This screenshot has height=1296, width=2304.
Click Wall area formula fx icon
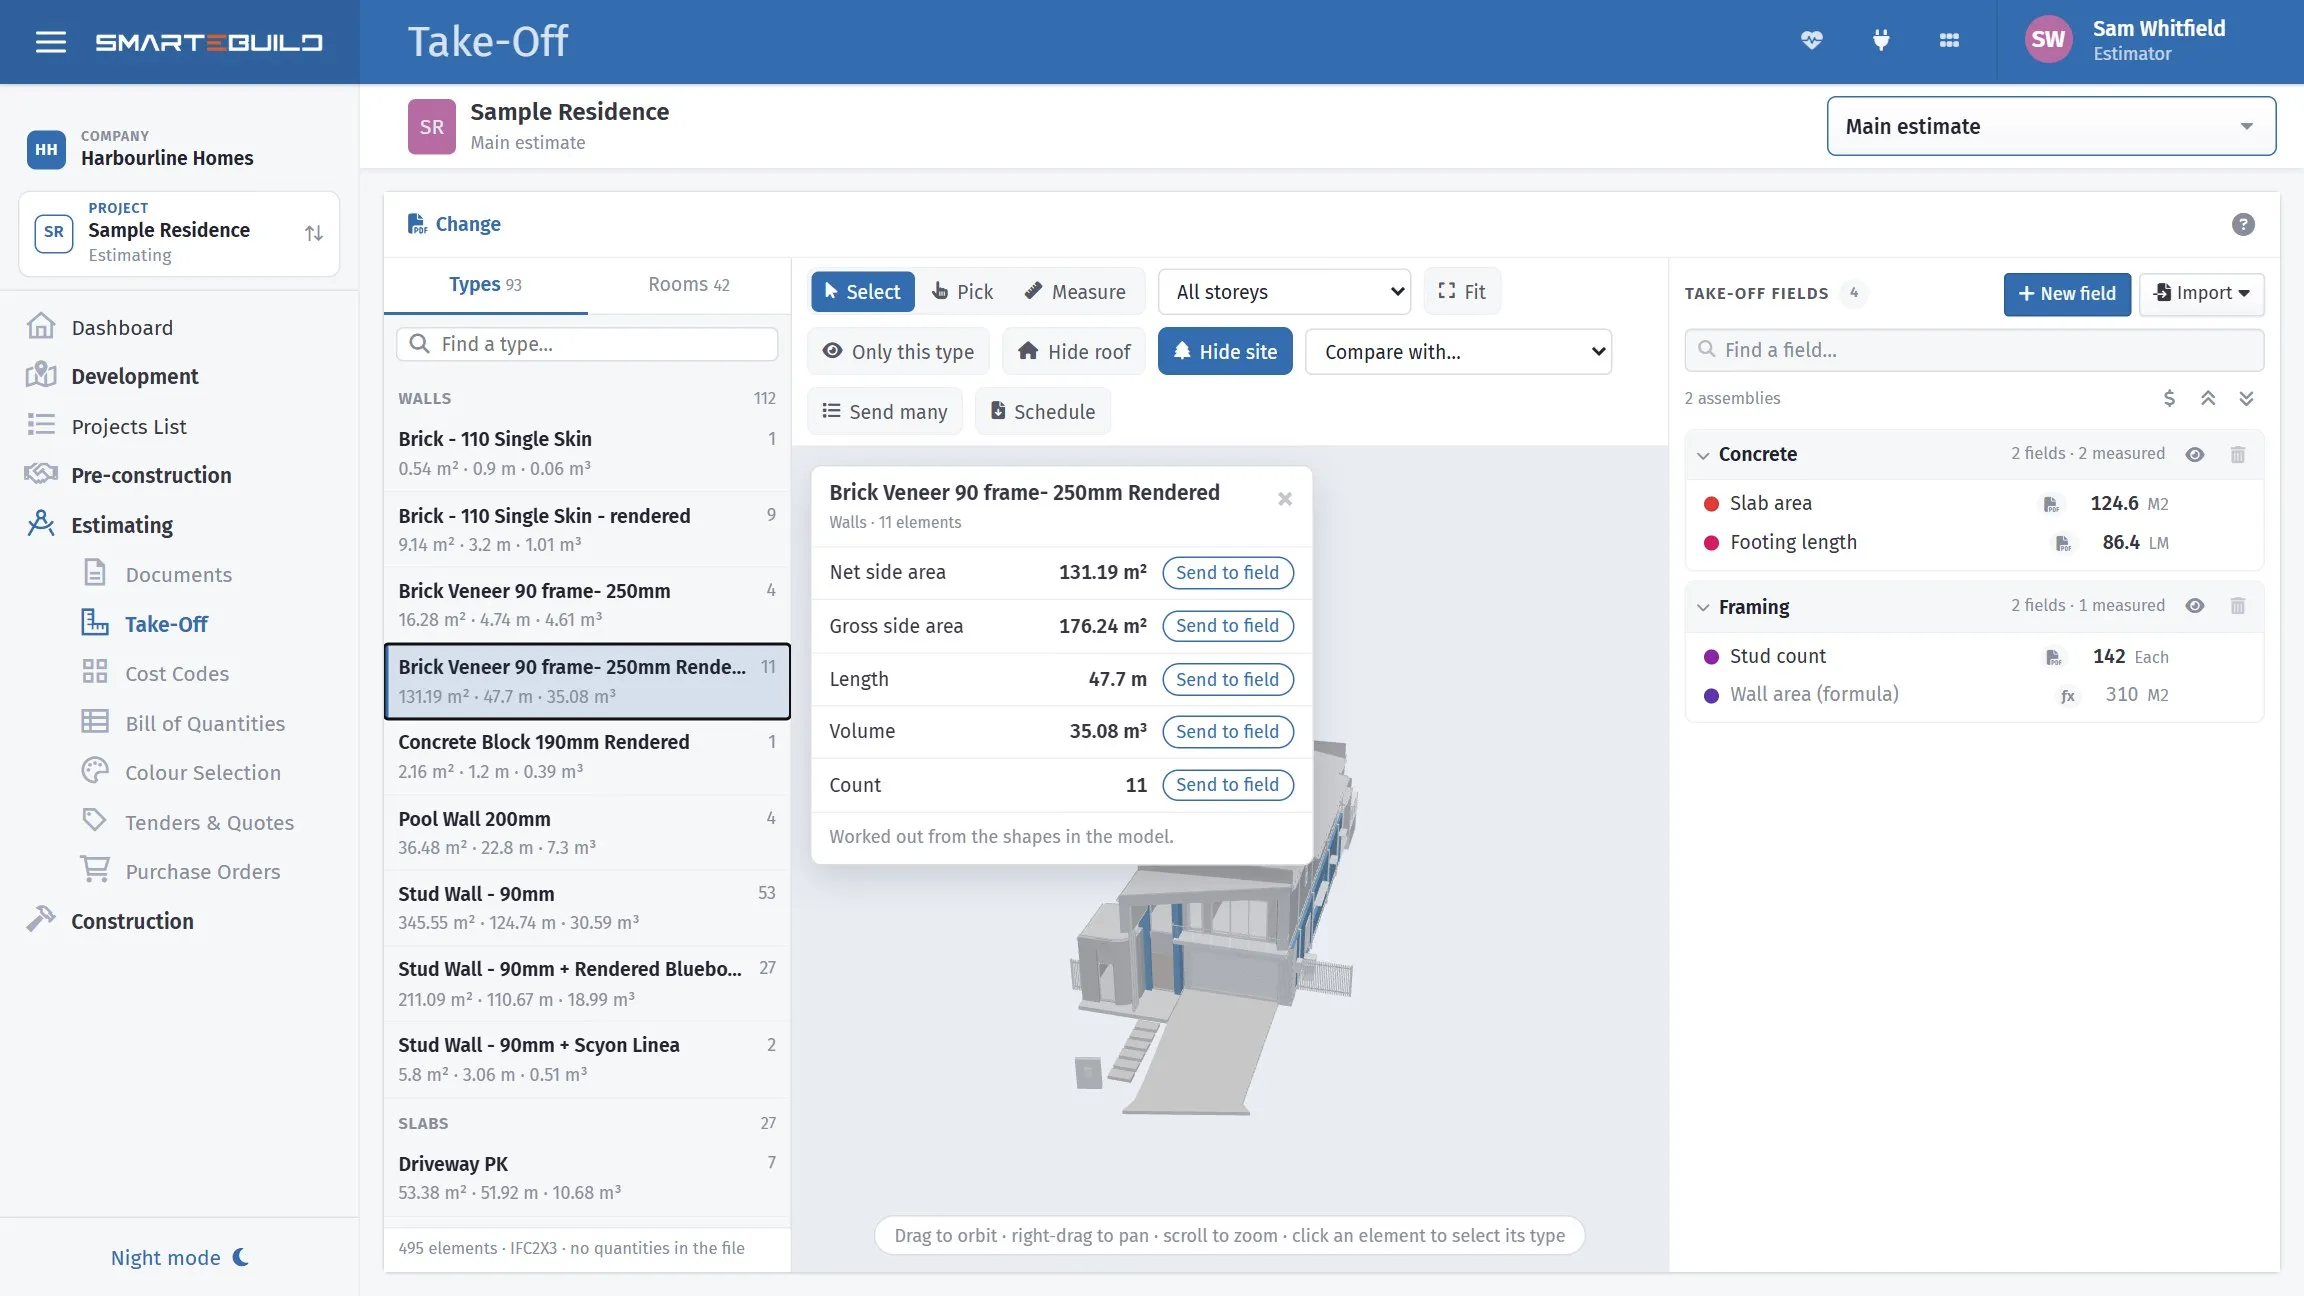coord(2067,695)
